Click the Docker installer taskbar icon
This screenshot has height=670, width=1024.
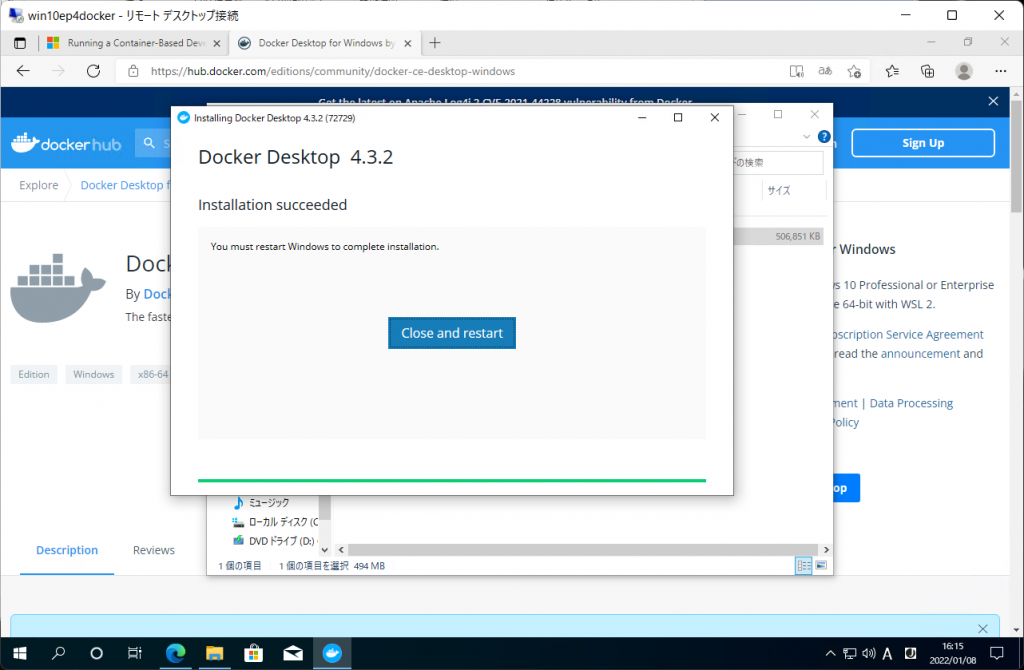[x=332, y=653]
